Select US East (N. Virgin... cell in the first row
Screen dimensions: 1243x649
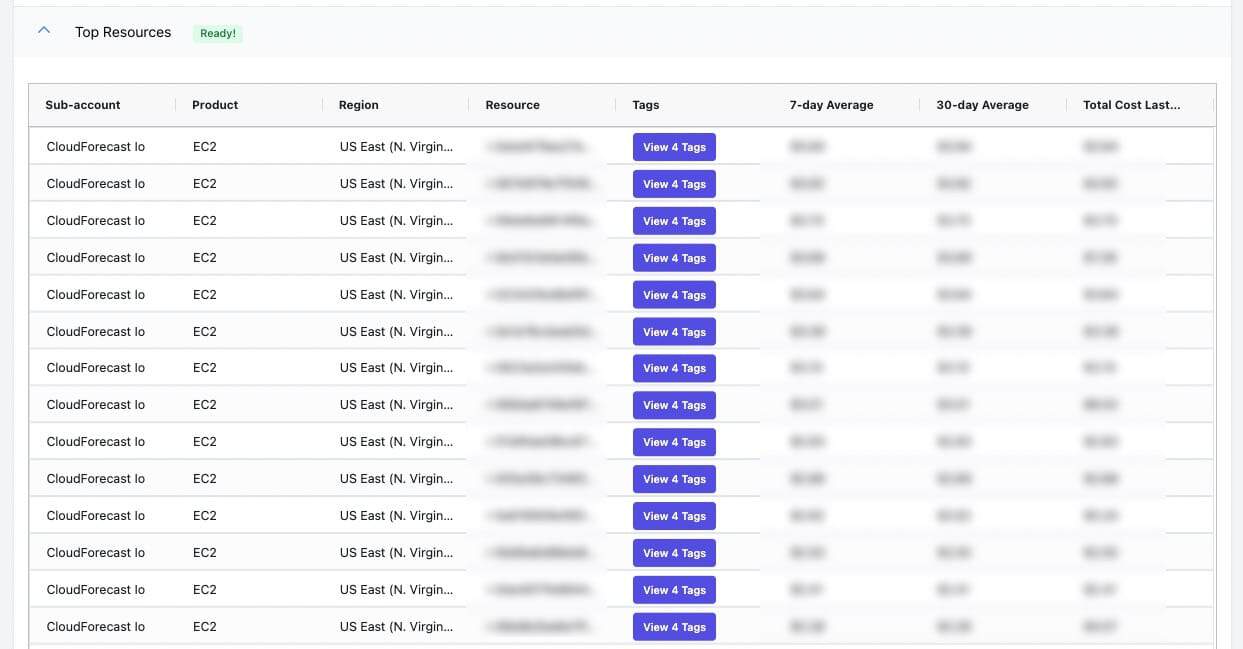pos(396,147)
